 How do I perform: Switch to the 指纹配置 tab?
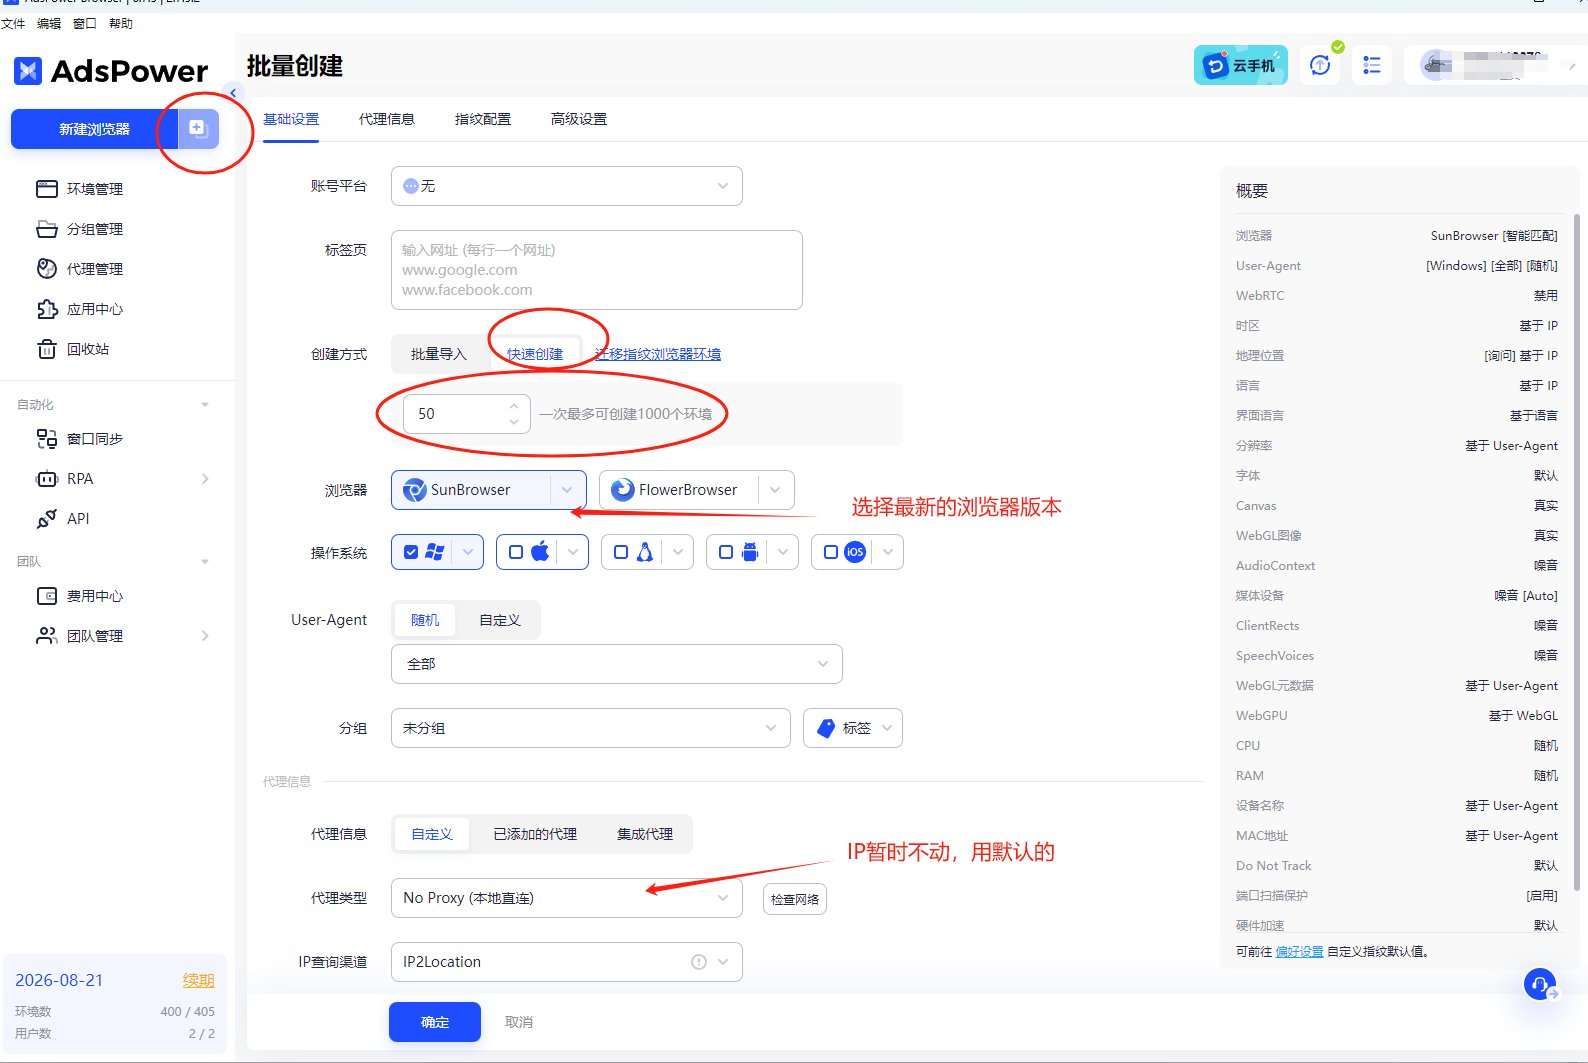(x=483, y=119)
